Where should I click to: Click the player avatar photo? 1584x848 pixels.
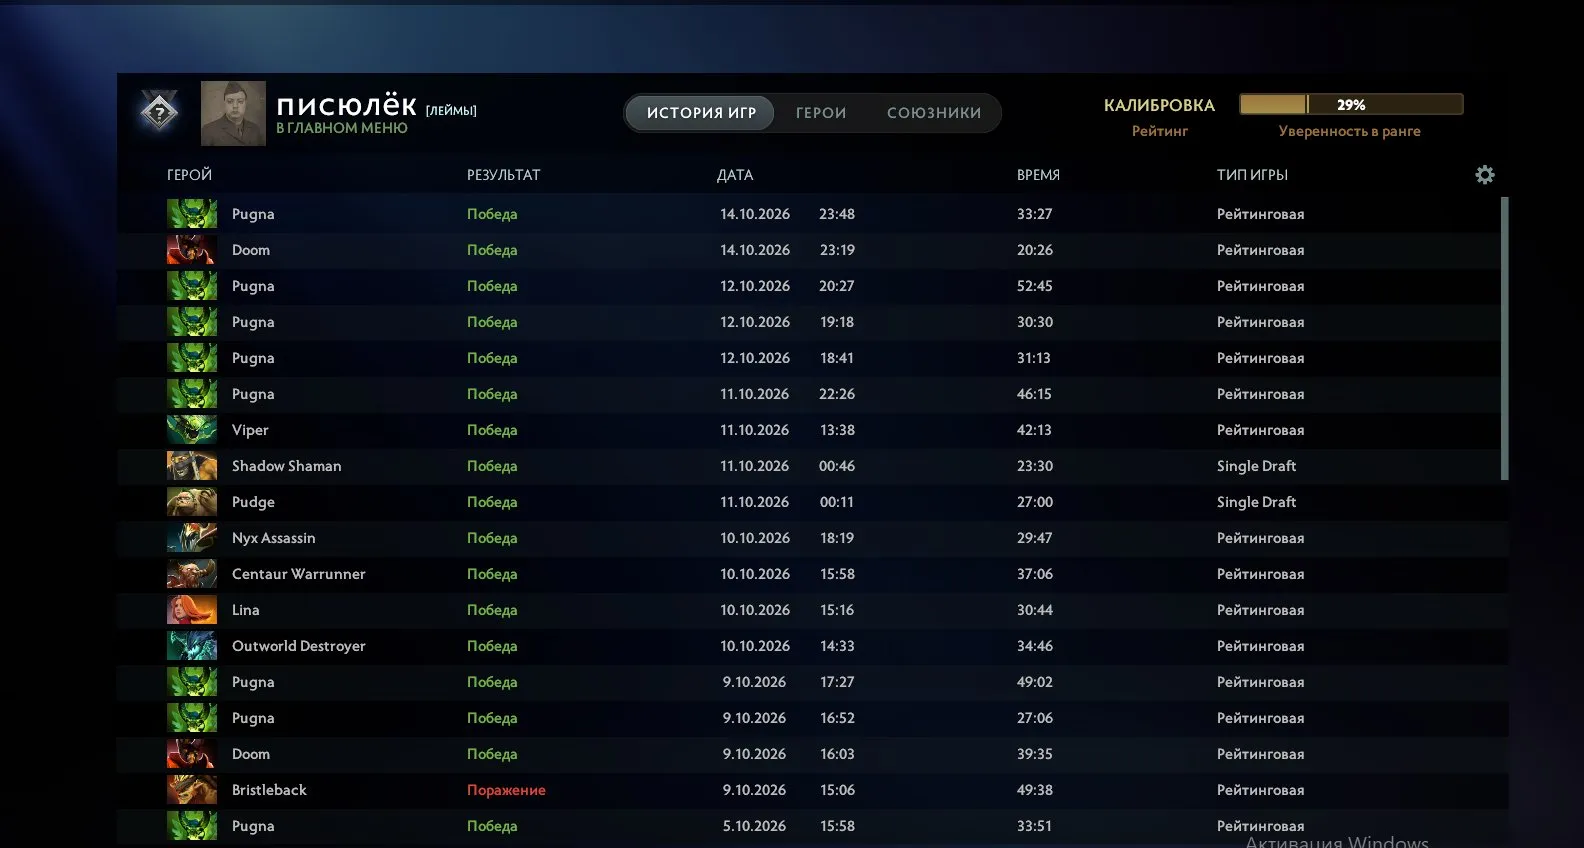pos(233,113)
